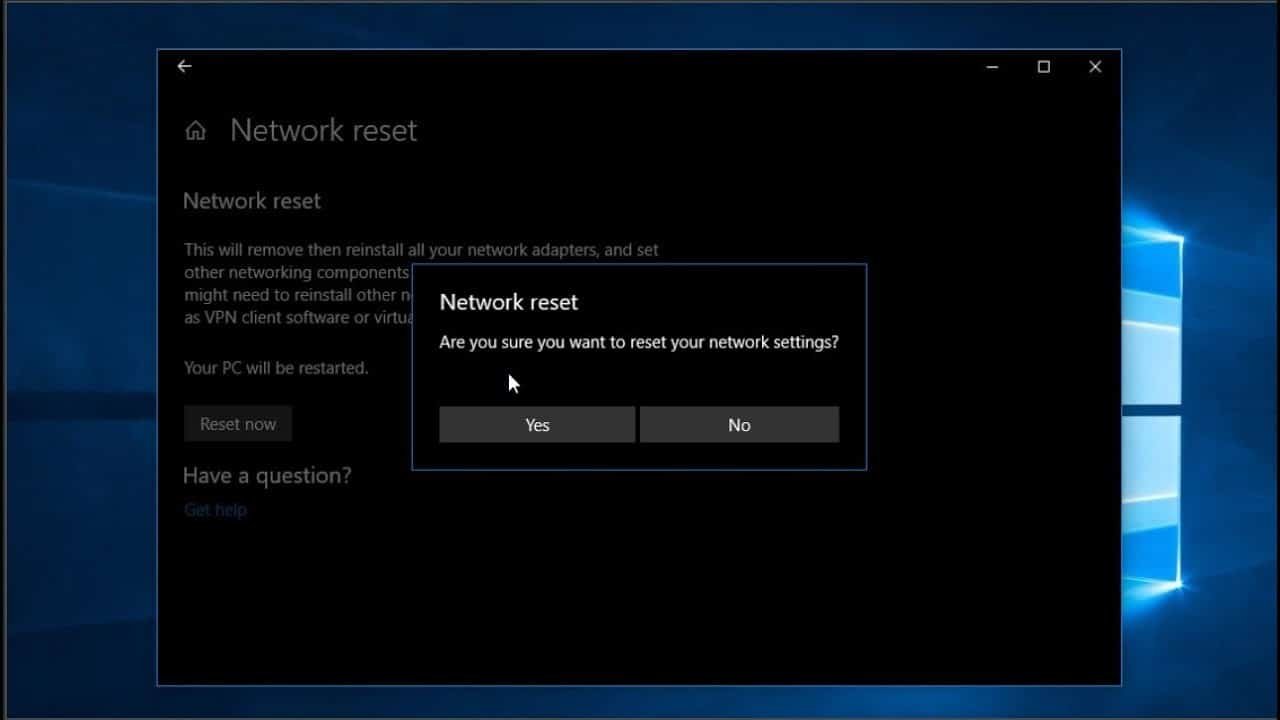Click the 'Your PC will be restarted.' text
Screen dimensions: 1280x720
tap(276, 368)
